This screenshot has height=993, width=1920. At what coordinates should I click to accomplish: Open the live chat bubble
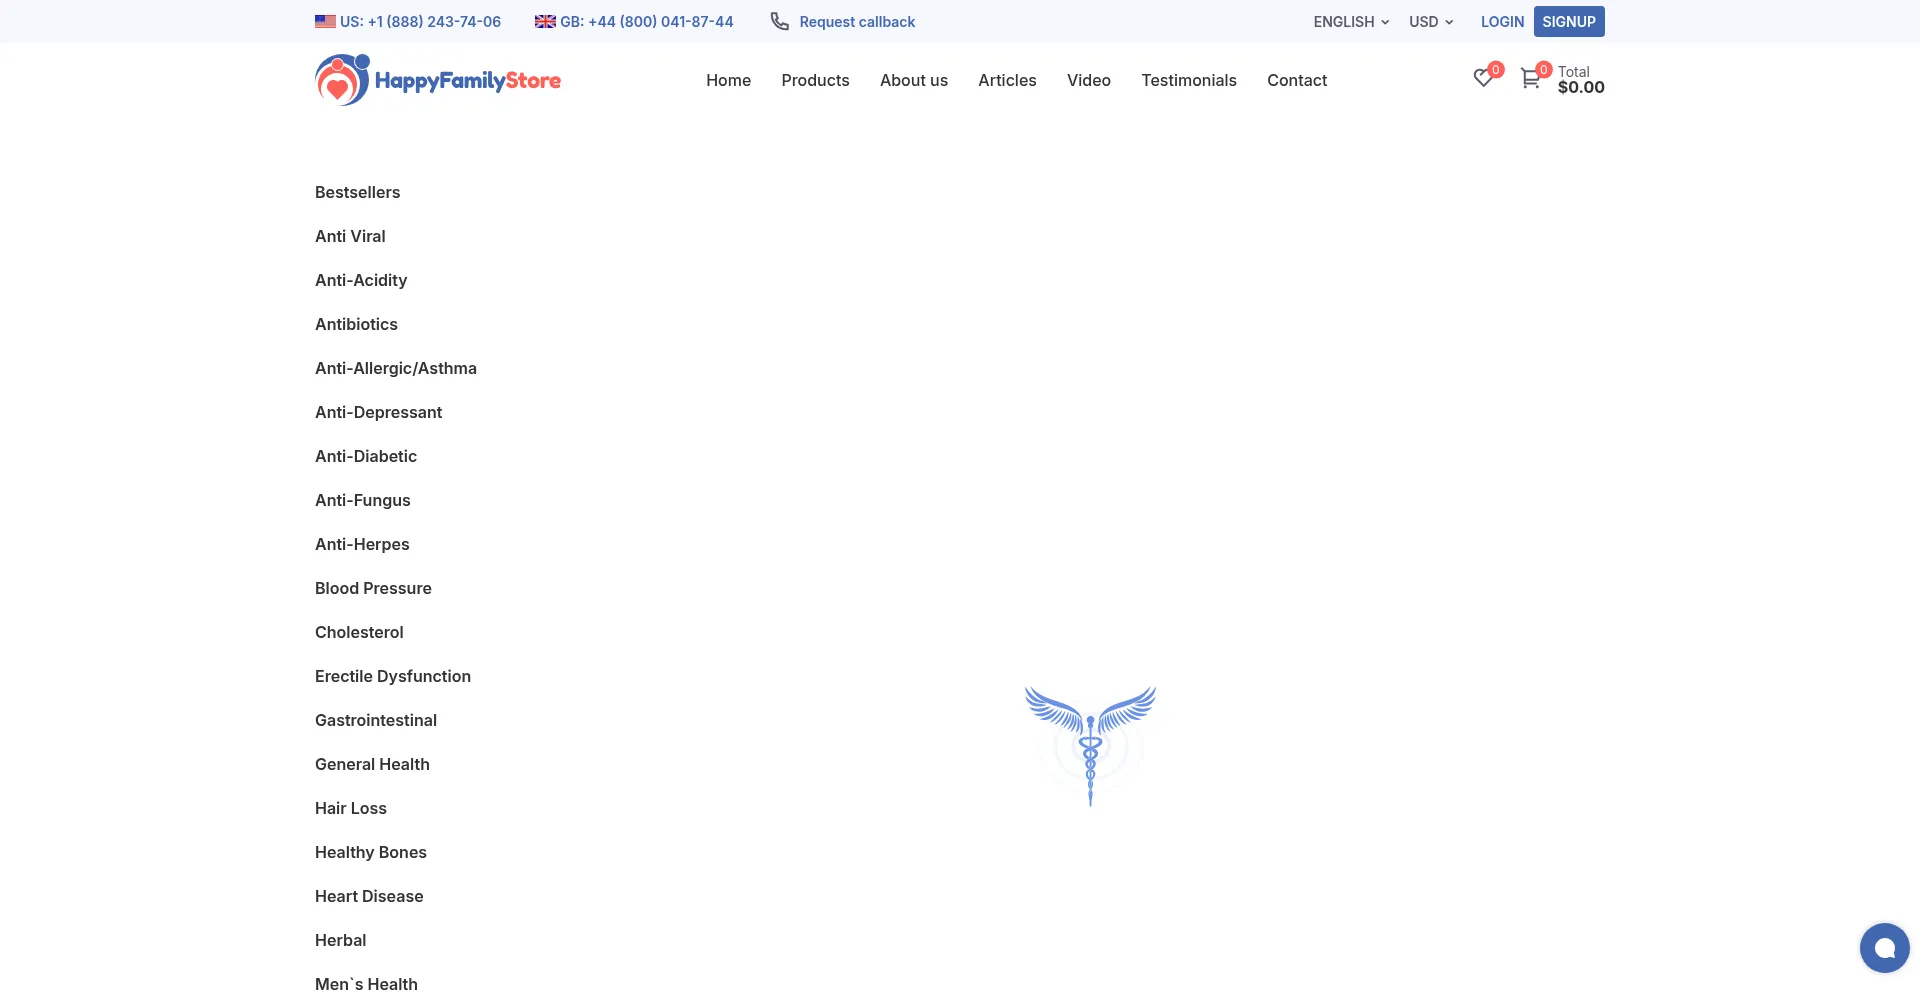pyautogui.click(x=1884, y=947)
